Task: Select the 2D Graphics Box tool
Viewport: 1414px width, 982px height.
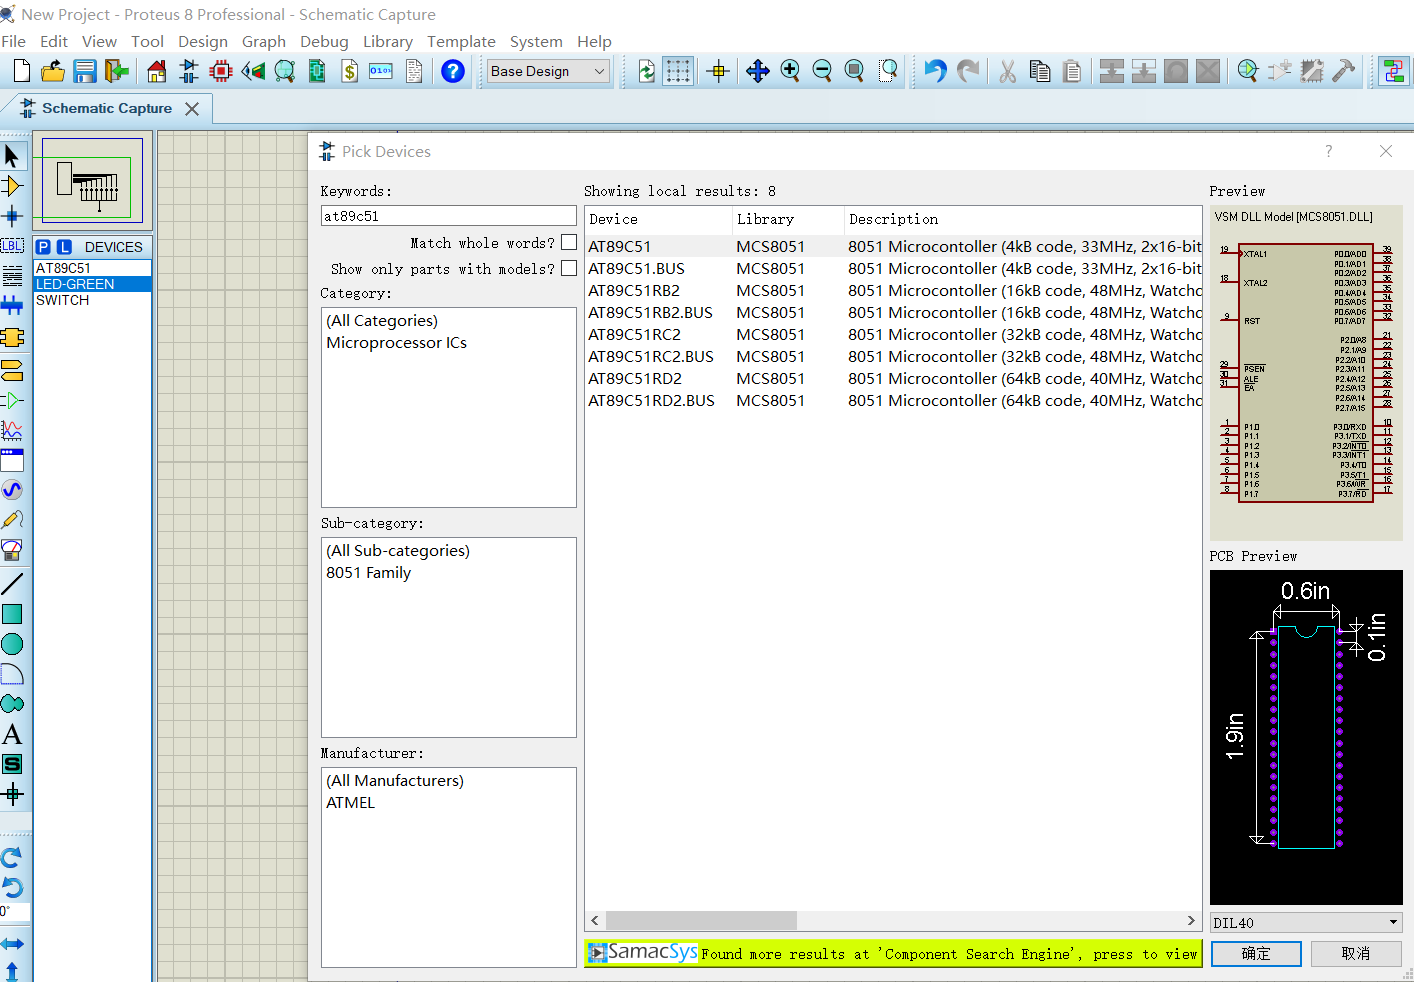Action: (12, 614)
